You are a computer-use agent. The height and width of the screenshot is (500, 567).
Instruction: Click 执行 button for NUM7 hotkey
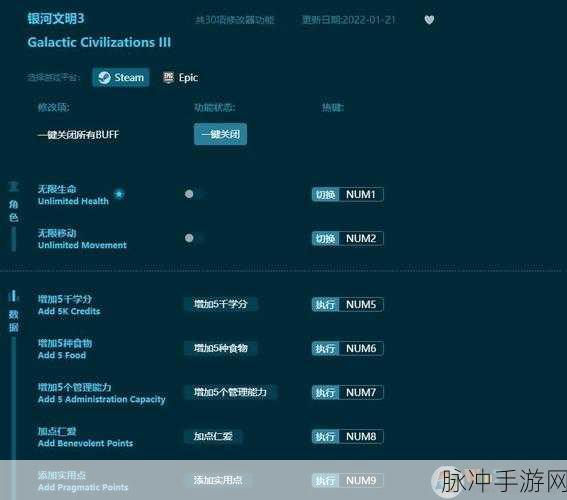click(325, 393)
